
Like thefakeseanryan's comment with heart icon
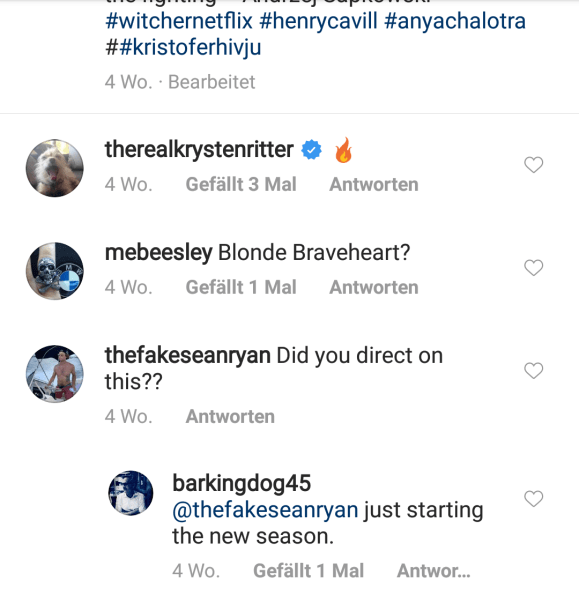pos(533,370)
